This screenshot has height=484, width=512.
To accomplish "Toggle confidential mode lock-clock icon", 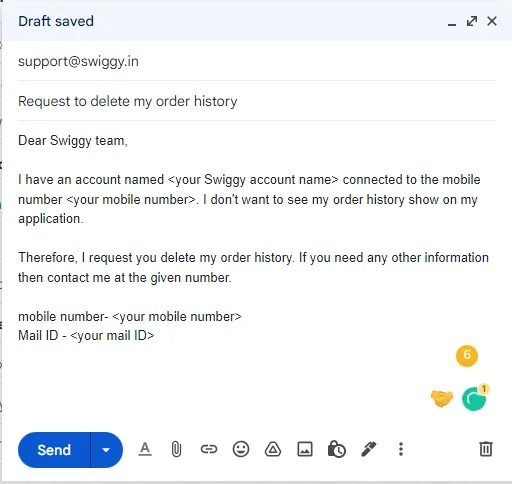I will 337,449.
